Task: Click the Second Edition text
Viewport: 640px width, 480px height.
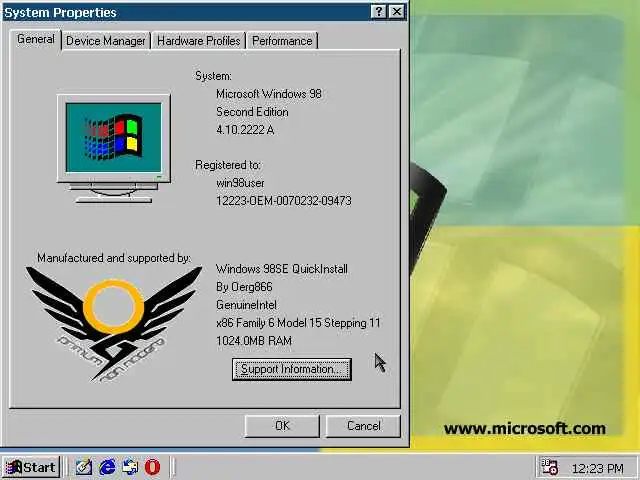Action: pyautogui.click(x=252, y=112)
